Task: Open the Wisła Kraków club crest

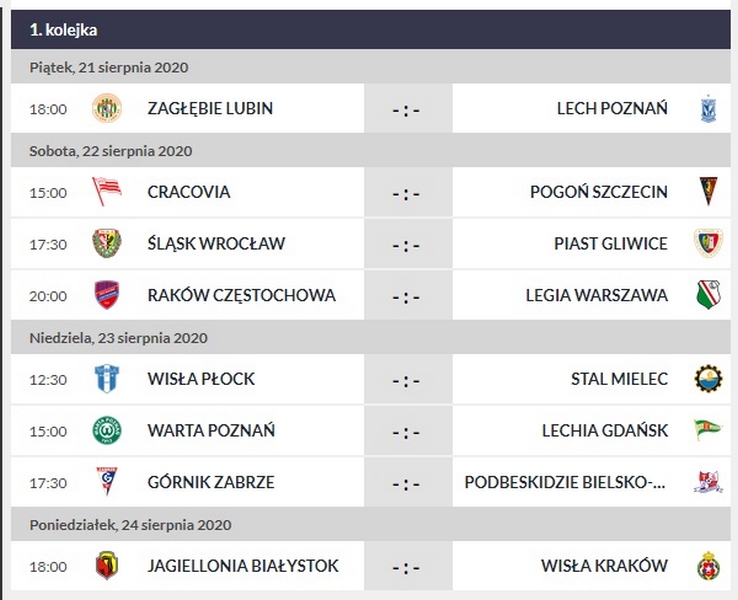Action: [x=708, y=566]
